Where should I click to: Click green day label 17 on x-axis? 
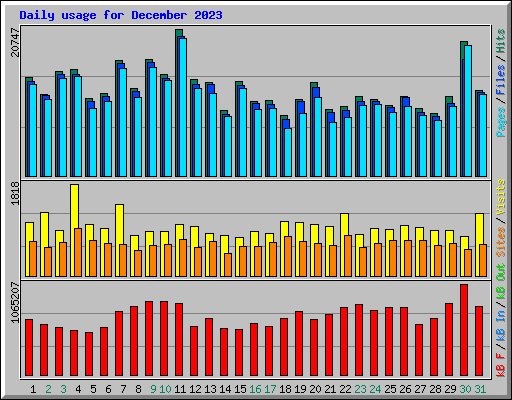click(x=270, y=389)
